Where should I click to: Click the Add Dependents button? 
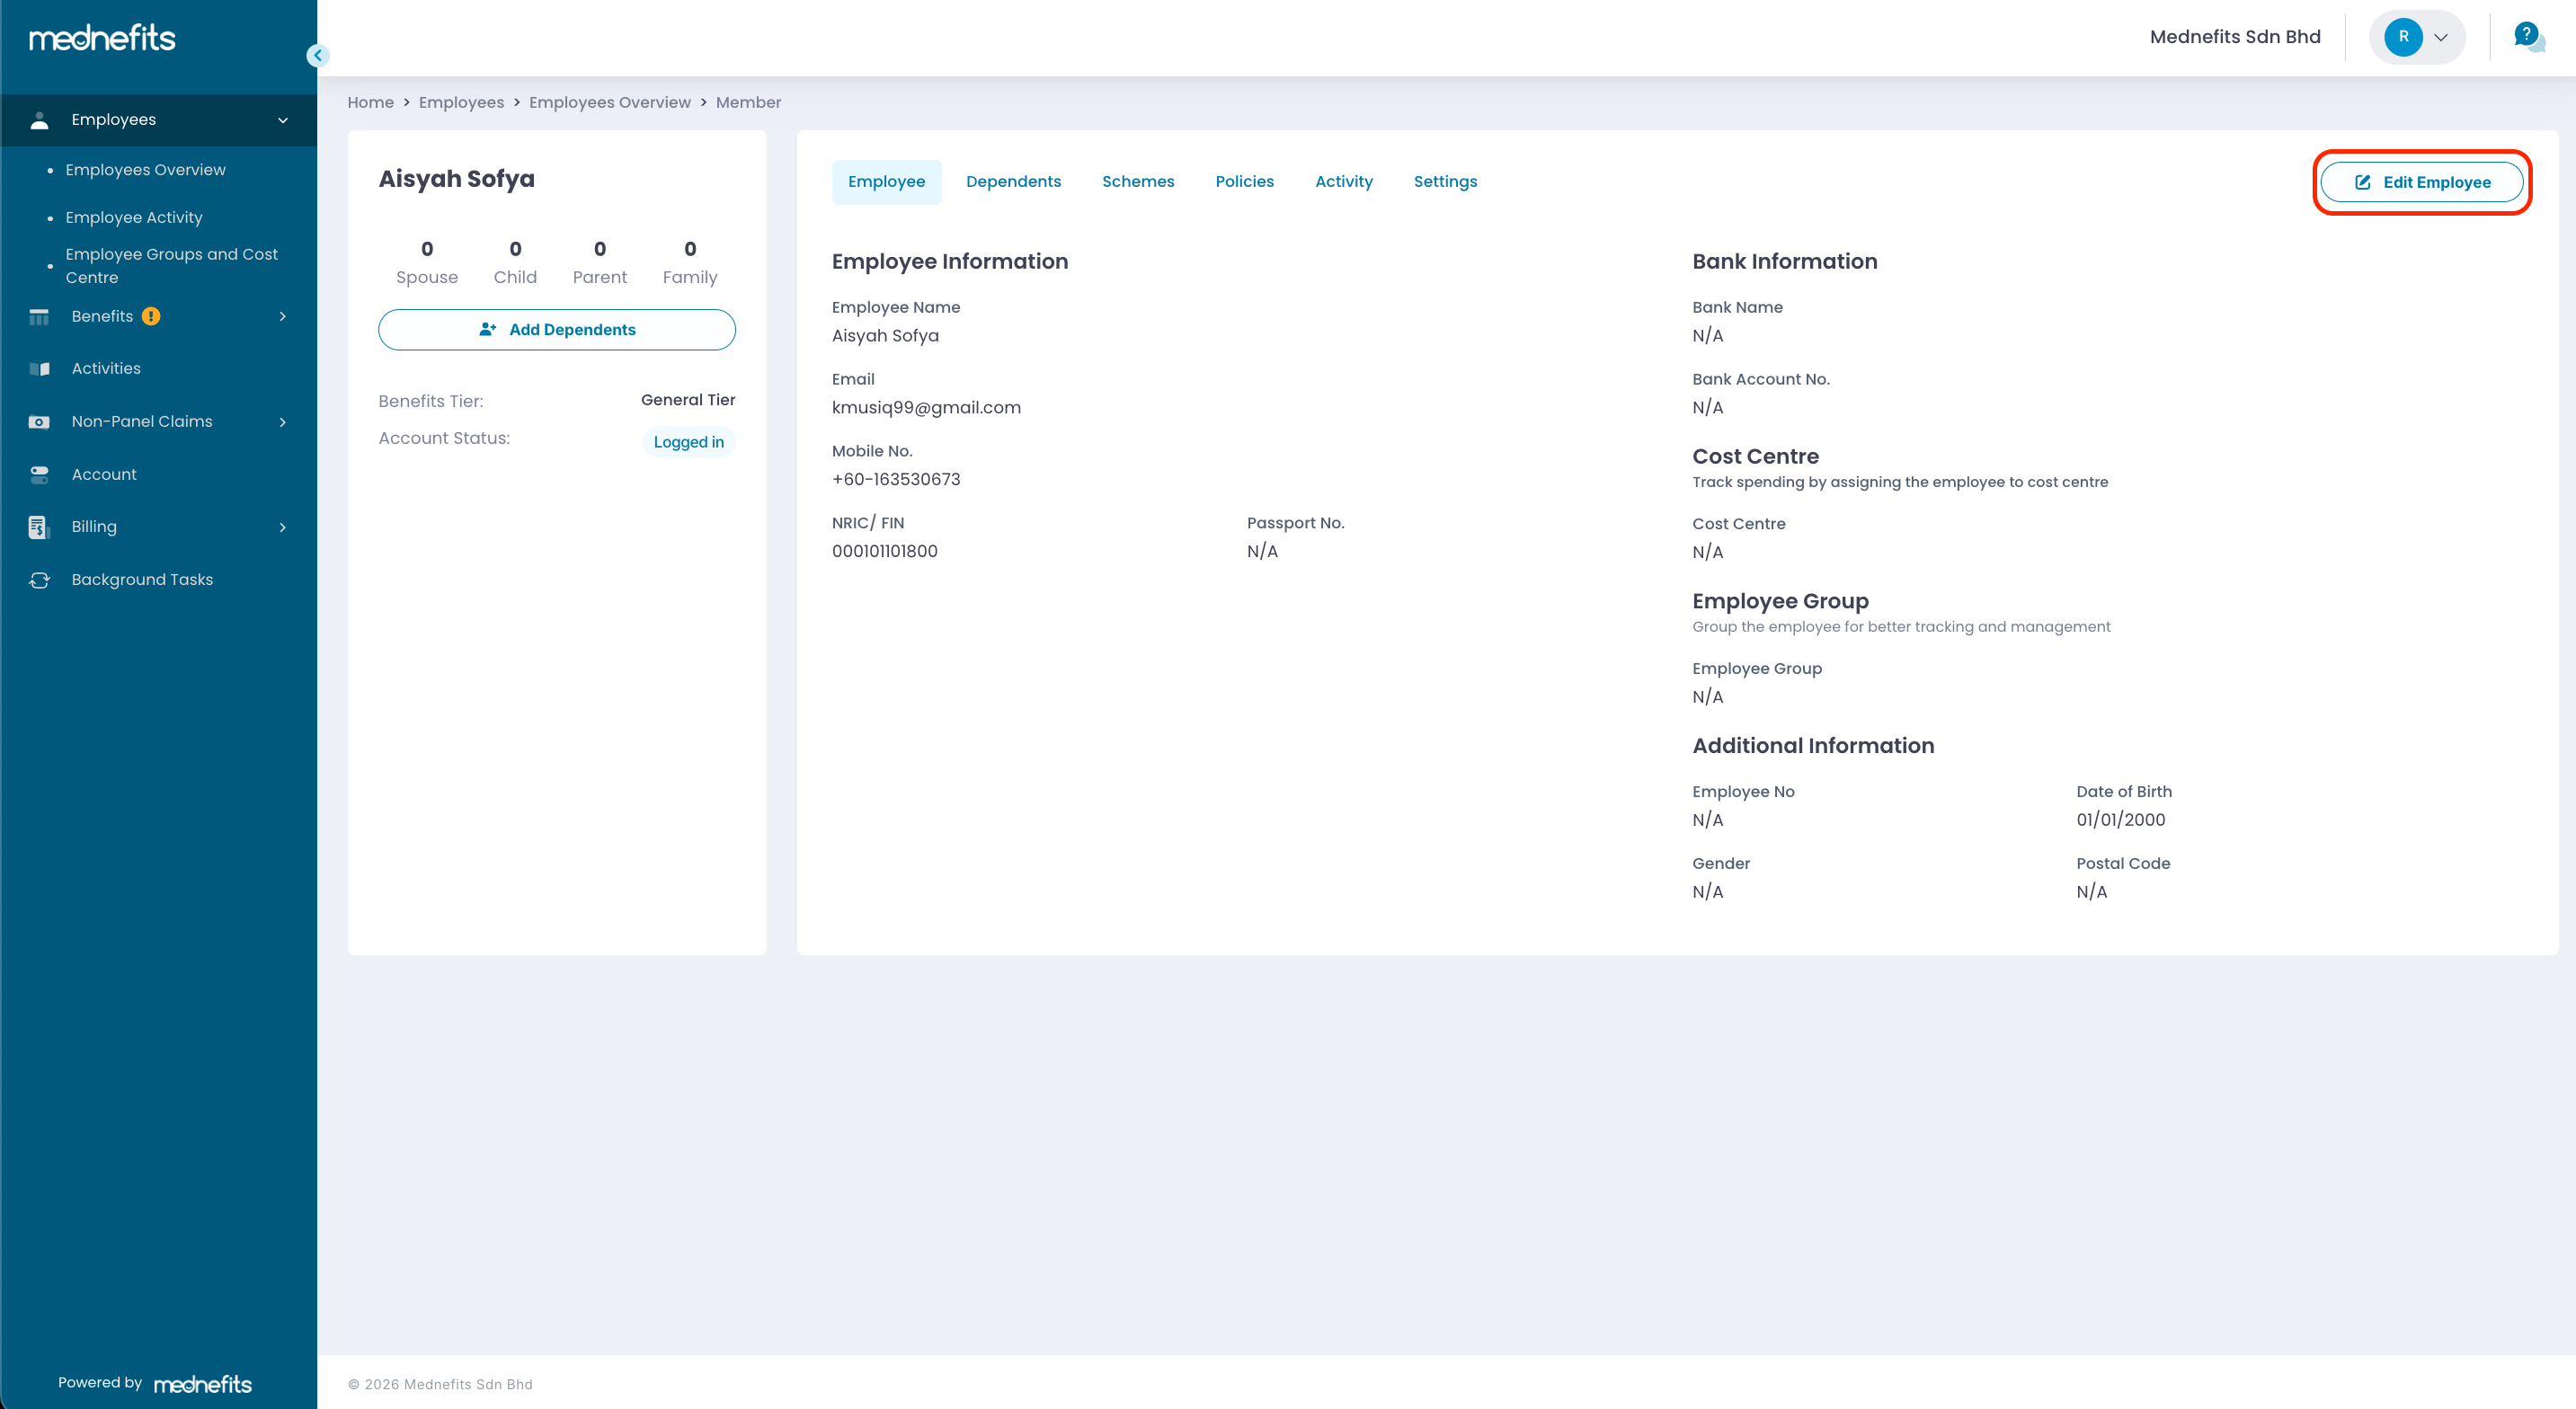556,330
